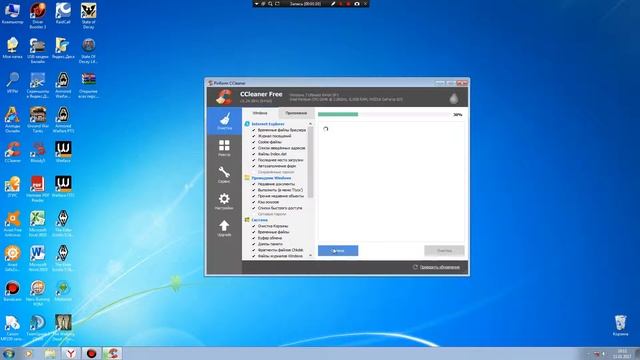The height and width of the screenshot is (360, 640).
Task: Click the CCleaner taskbar button
Action: [112, 353]
